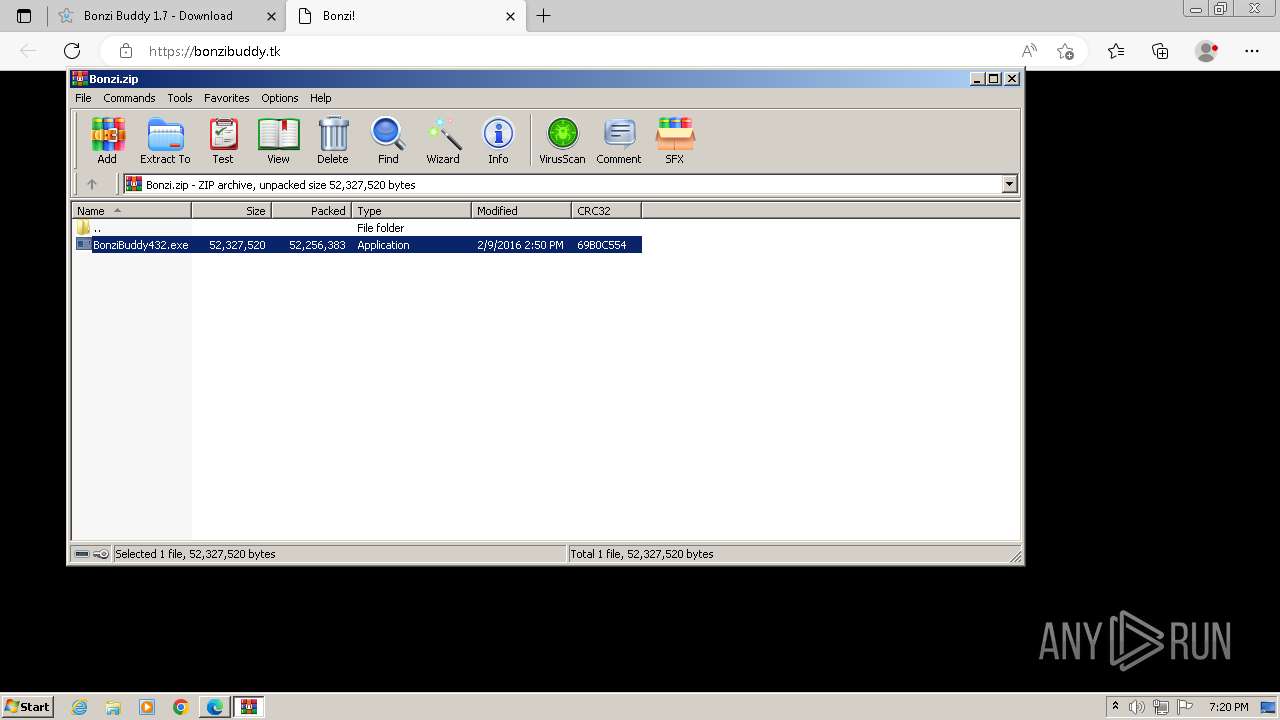Screen dimensions: 1280x720
Task: Show archive Info
Action: click(498, 140)
